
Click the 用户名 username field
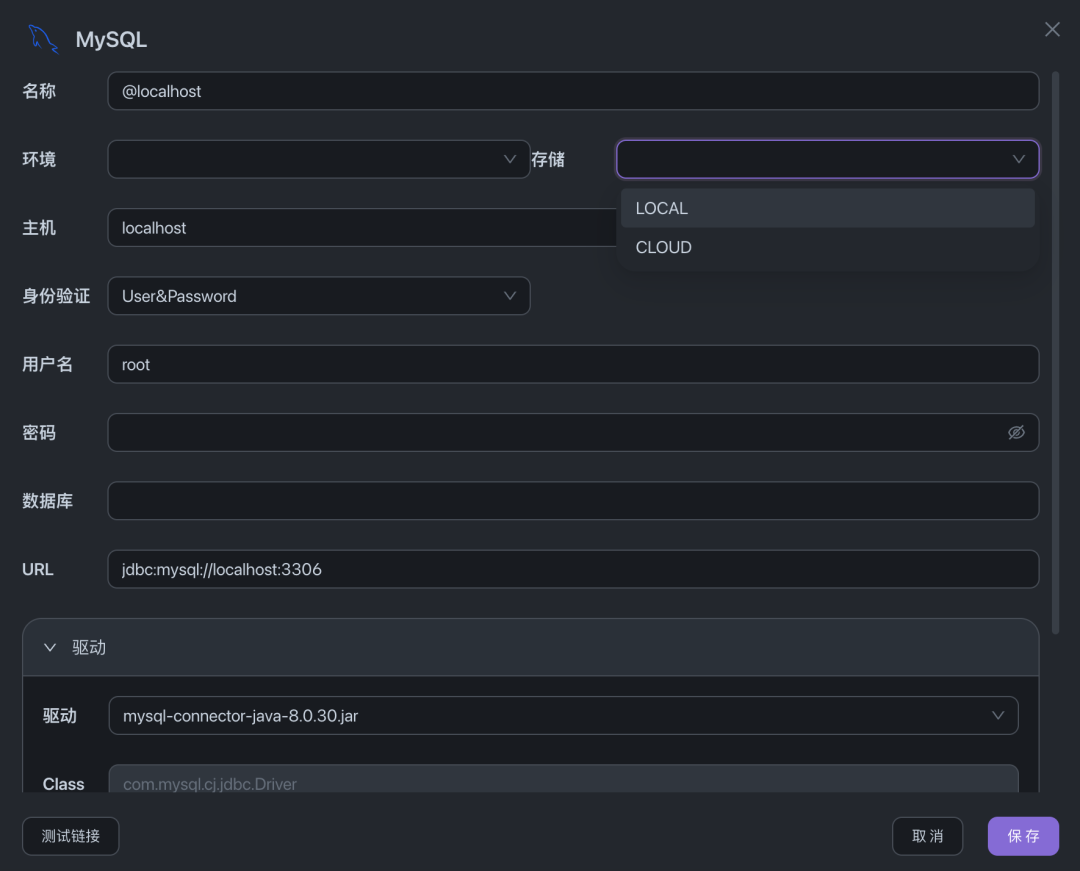coord(572,365)
